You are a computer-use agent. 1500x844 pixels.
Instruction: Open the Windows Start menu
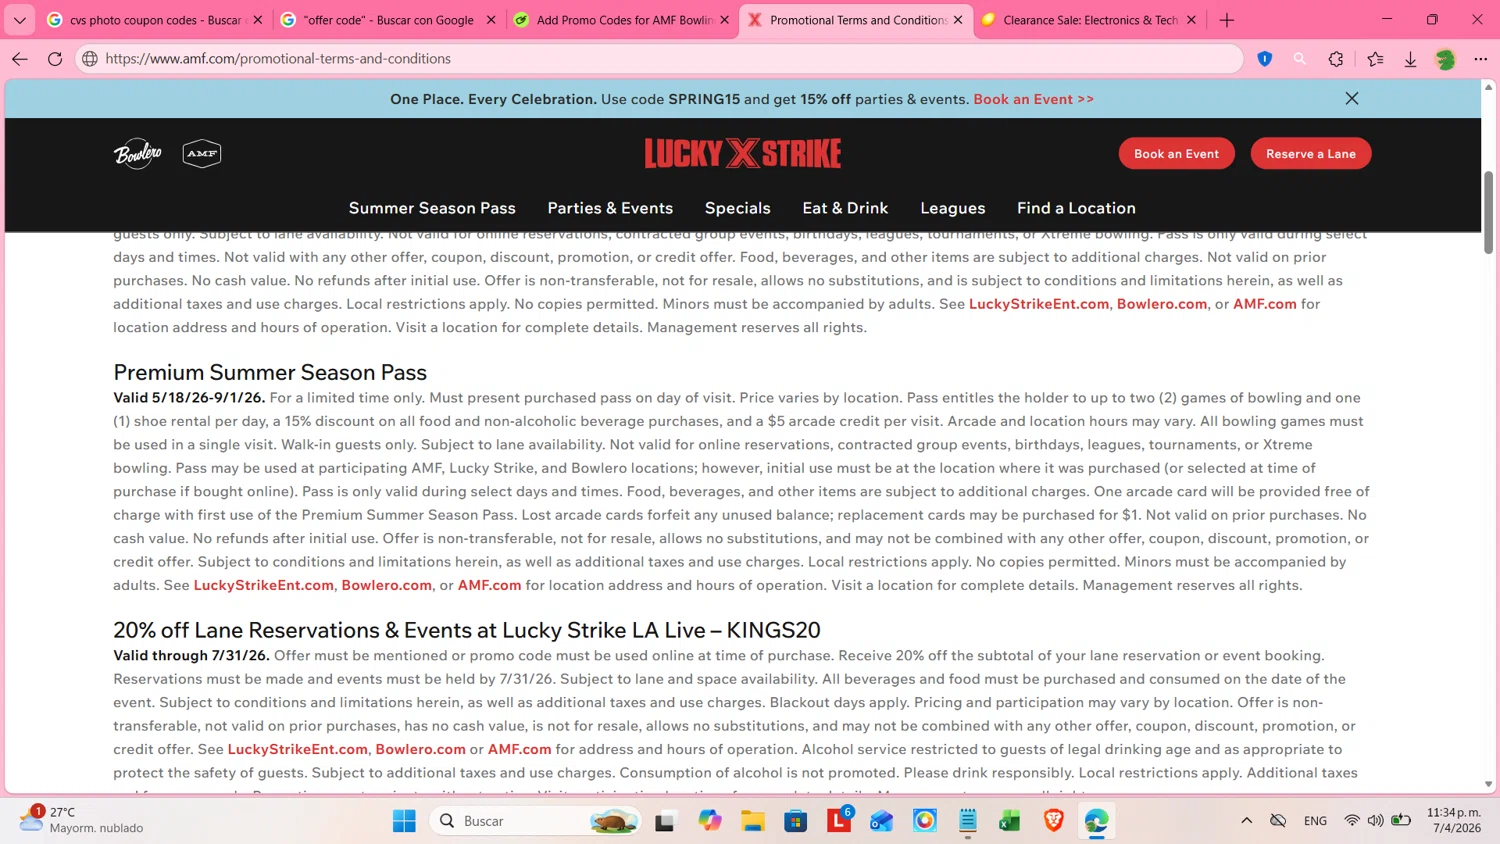(404, 821)
